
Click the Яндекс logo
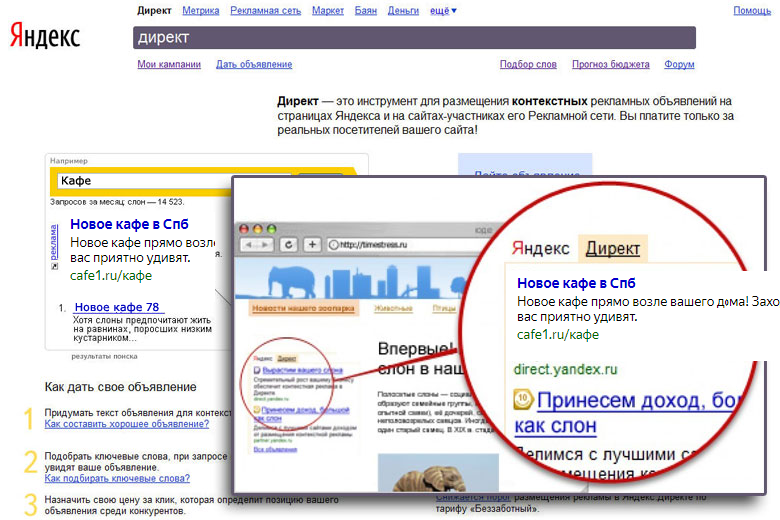(x=45, y=36)
